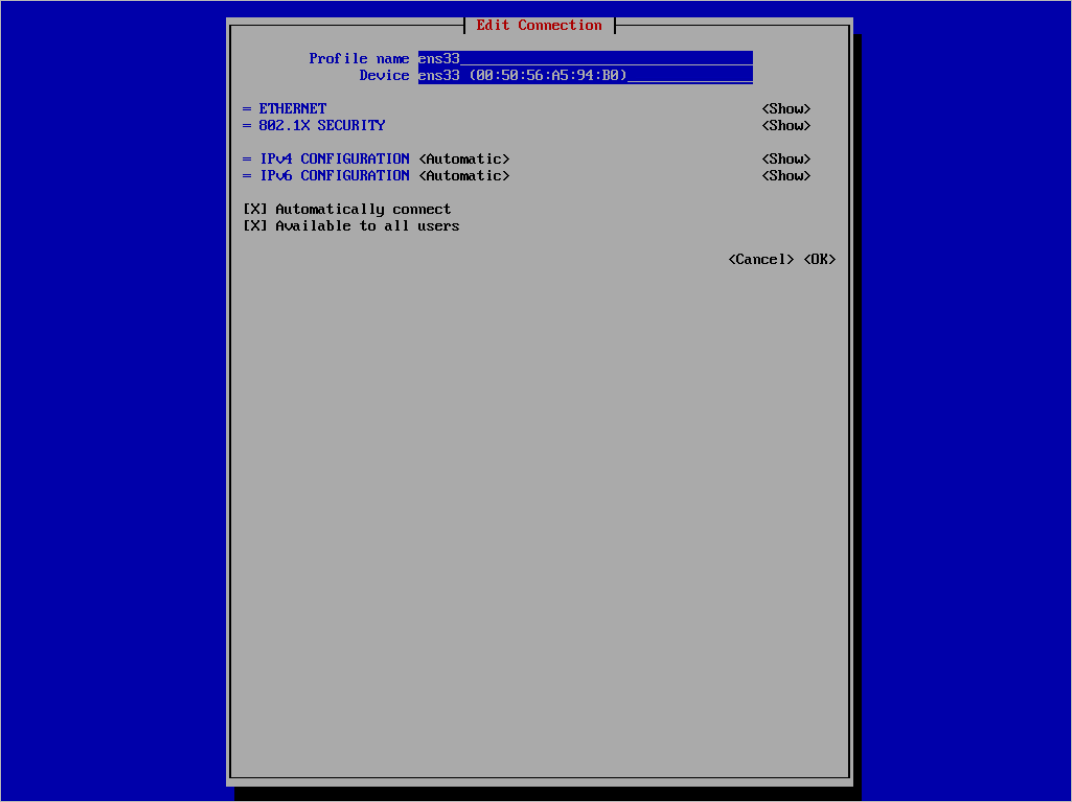Toggle the Automatically connect checkbox

(255, 210)
